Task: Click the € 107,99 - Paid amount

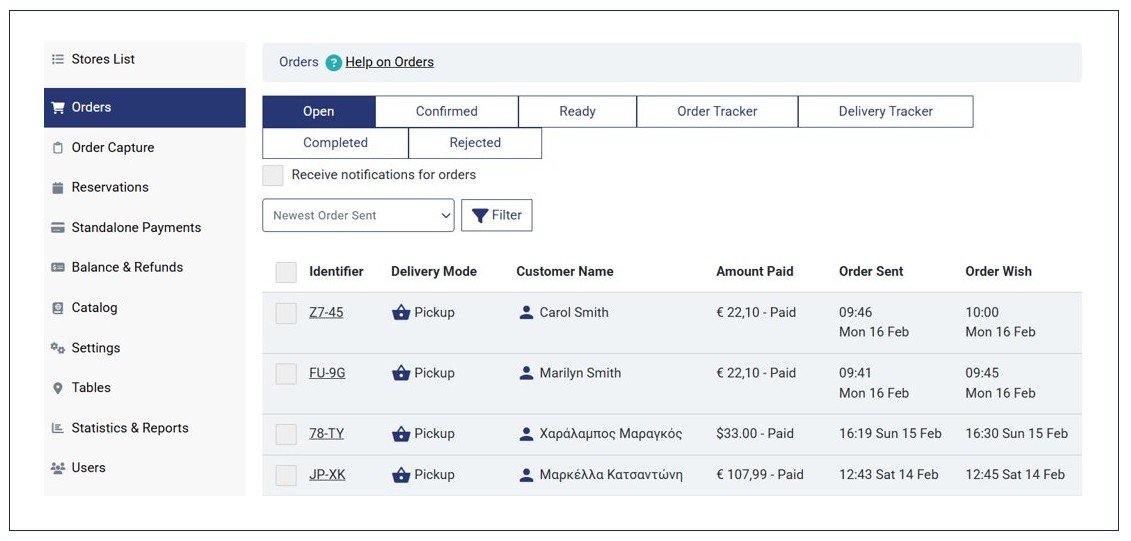Action: 760,475
